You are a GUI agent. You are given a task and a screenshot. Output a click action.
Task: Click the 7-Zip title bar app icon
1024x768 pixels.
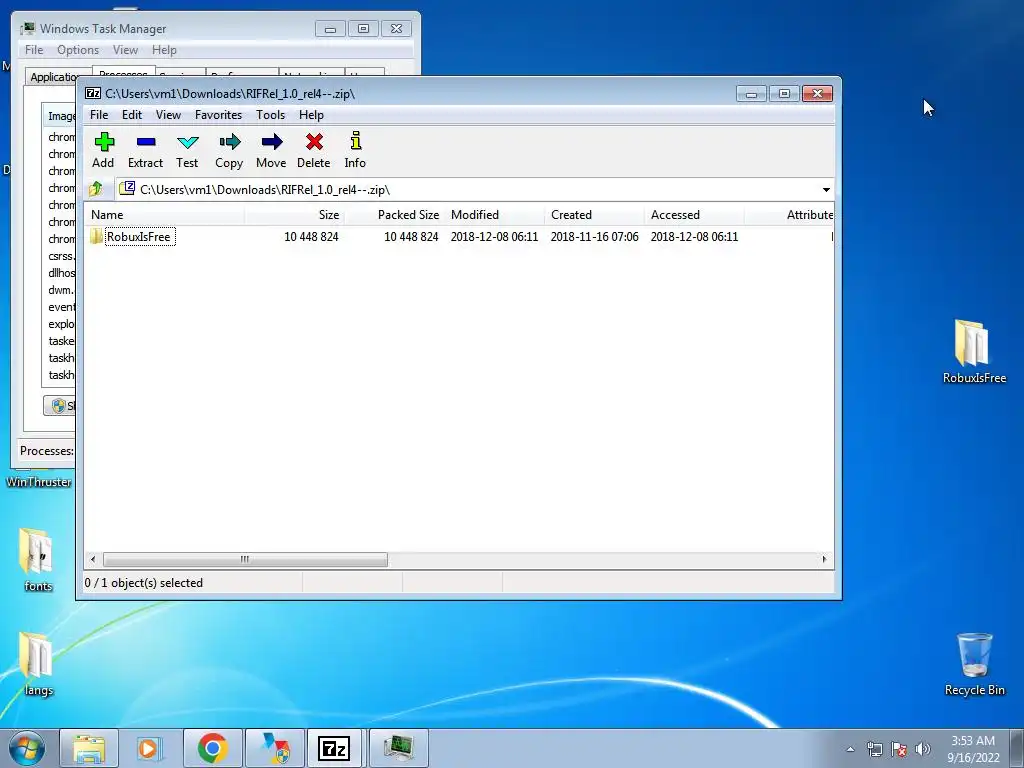(93, 93)
